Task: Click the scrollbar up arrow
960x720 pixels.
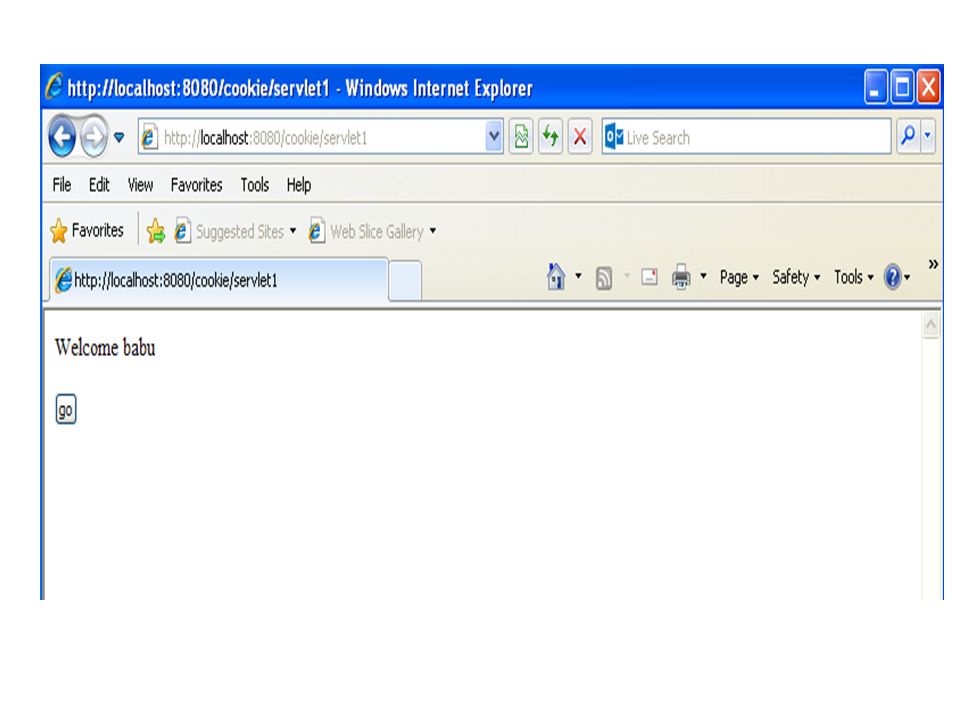Action: (931, 324)
